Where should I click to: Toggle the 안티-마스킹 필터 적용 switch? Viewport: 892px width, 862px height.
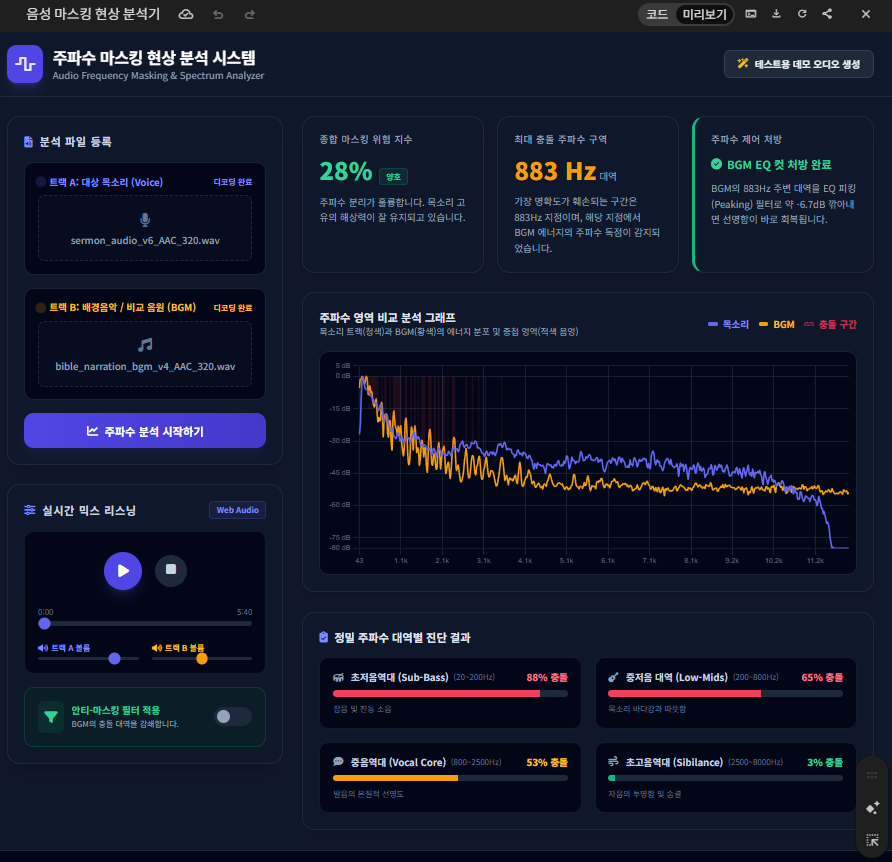233,716
